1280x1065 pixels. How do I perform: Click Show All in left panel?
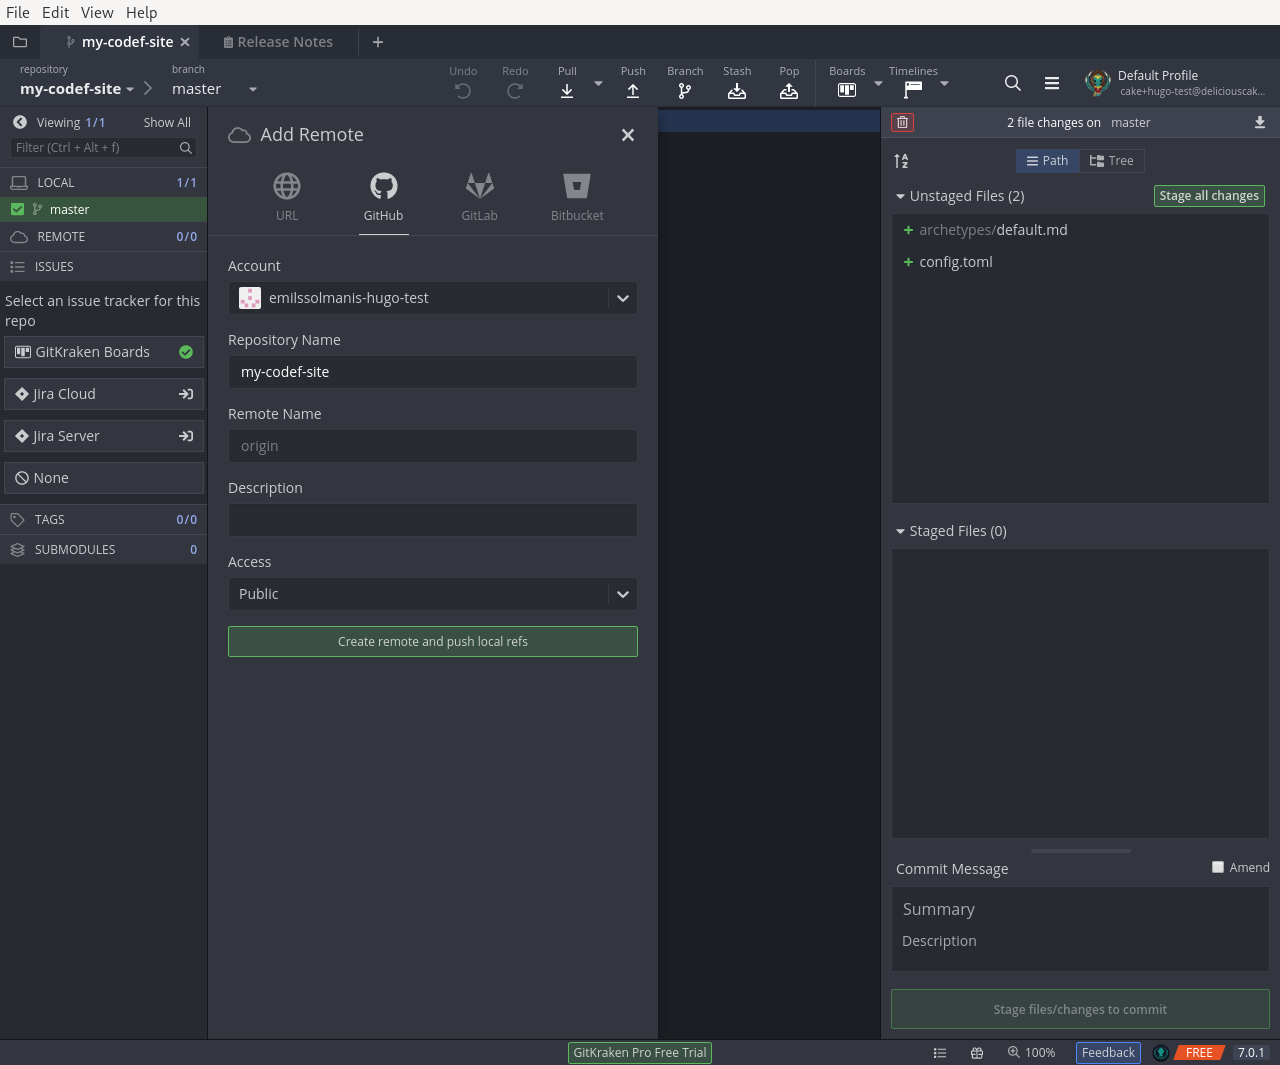167,122
